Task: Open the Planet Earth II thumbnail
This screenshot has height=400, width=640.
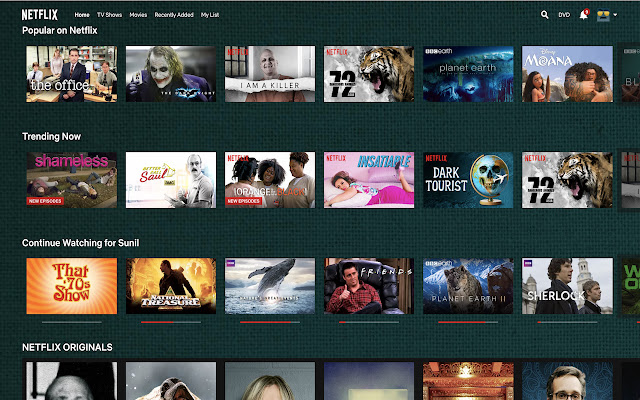Action: 468,286
